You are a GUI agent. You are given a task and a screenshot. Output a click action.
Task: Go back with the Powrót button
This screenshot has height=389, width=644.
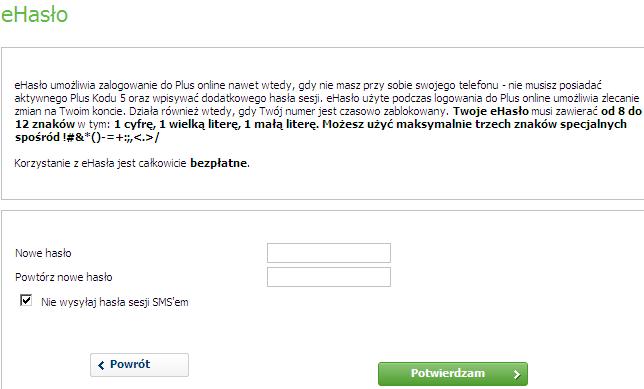(x=139, y=365)
